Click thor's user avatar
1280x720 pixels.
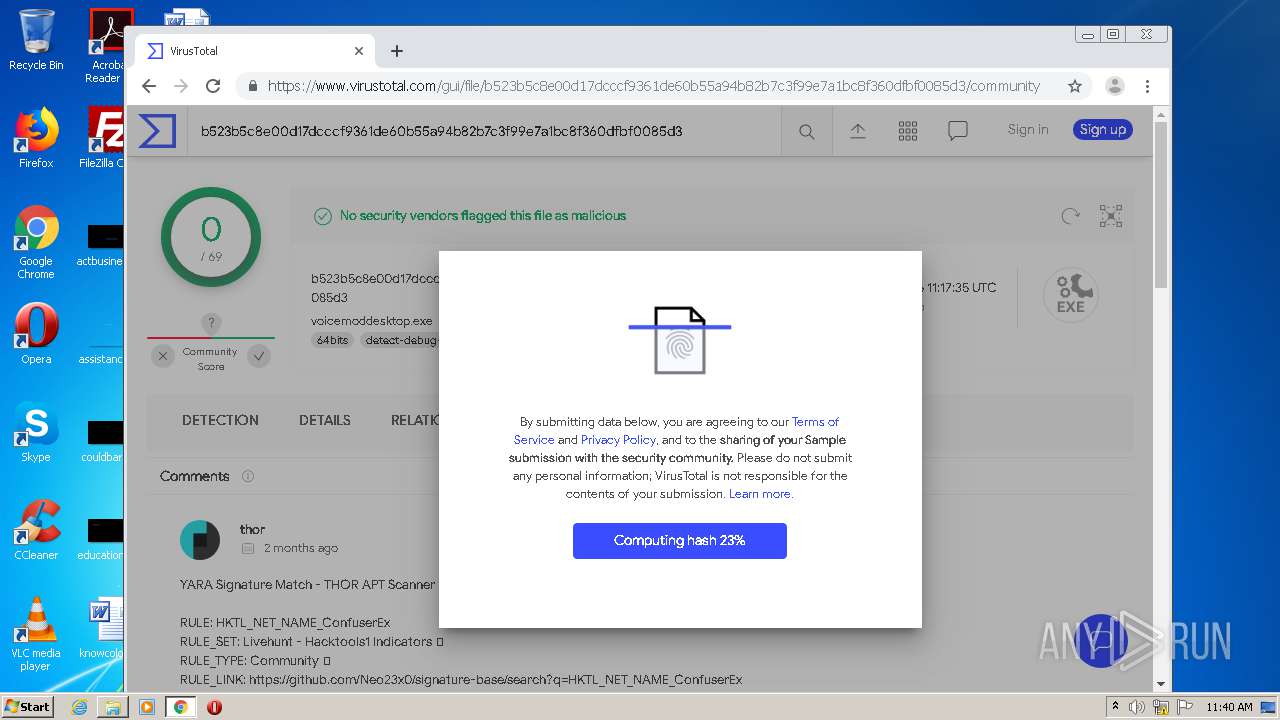click(200, 539)
